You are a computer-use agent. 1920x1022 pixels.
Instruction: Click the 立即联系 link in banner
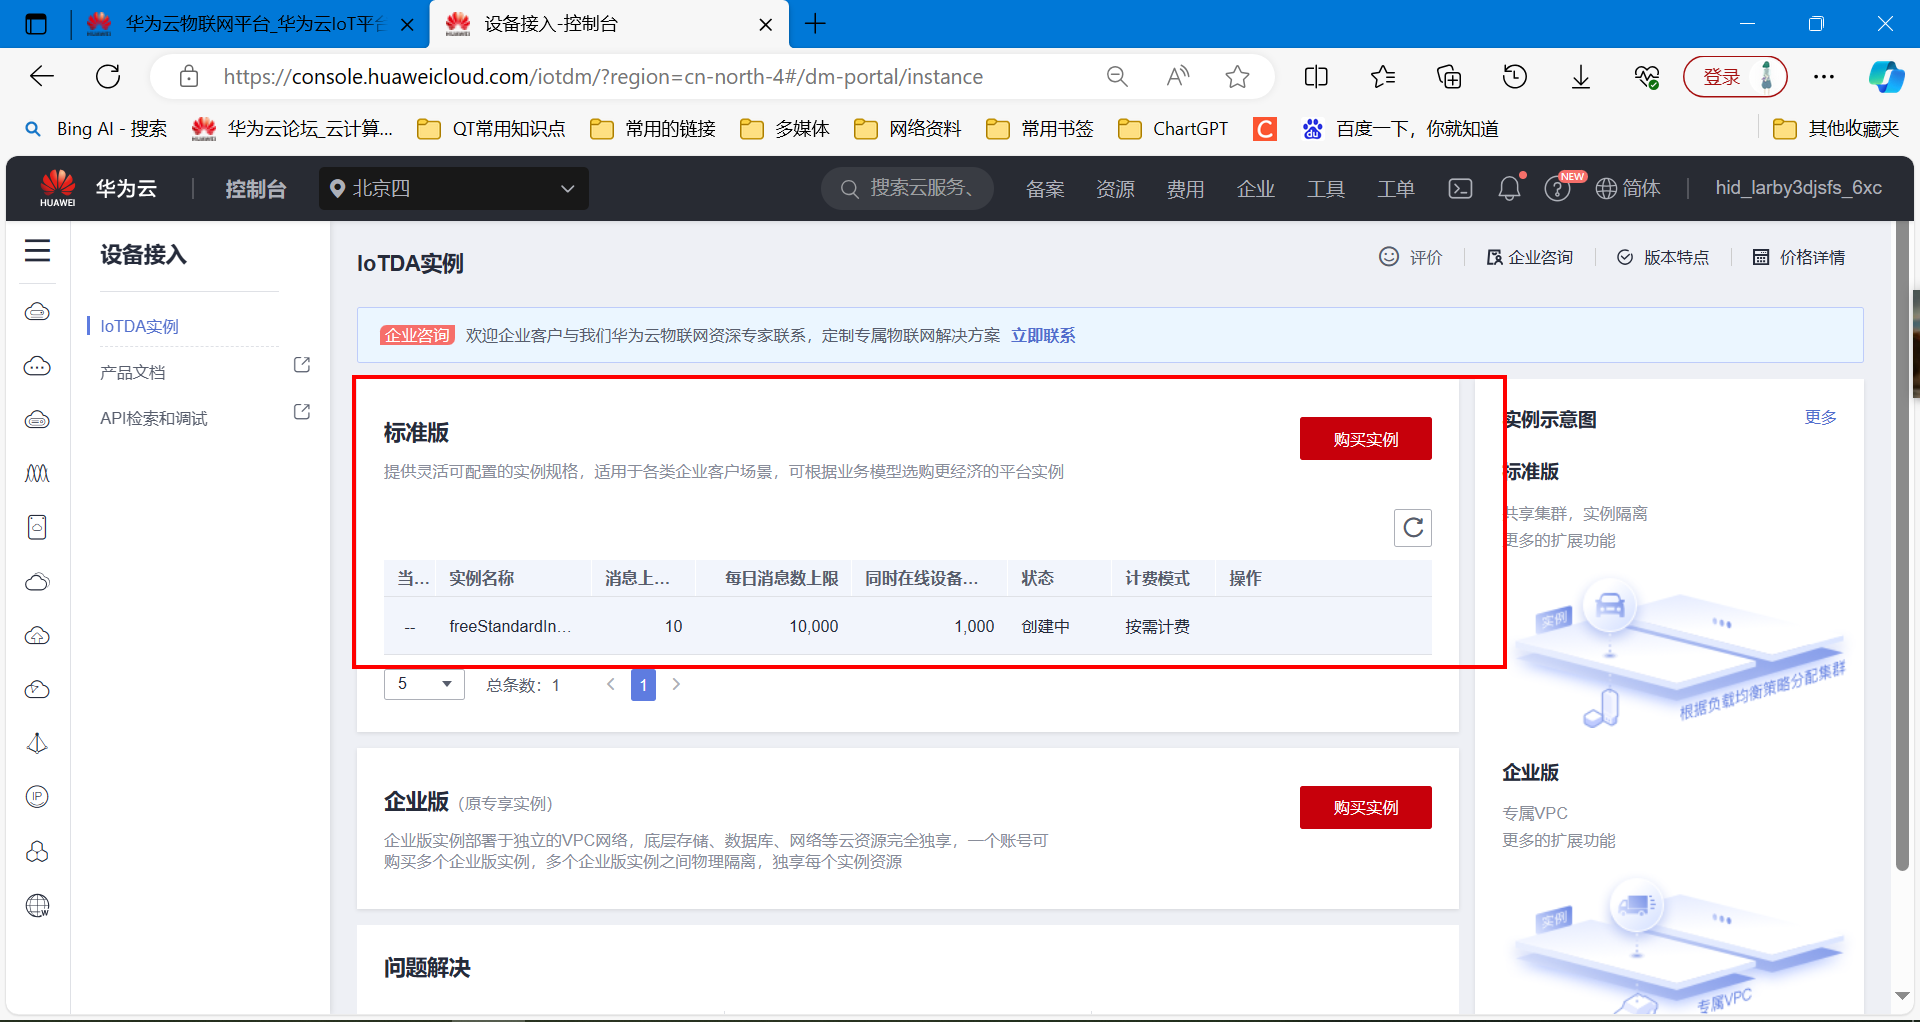(x=1043, y=335)
